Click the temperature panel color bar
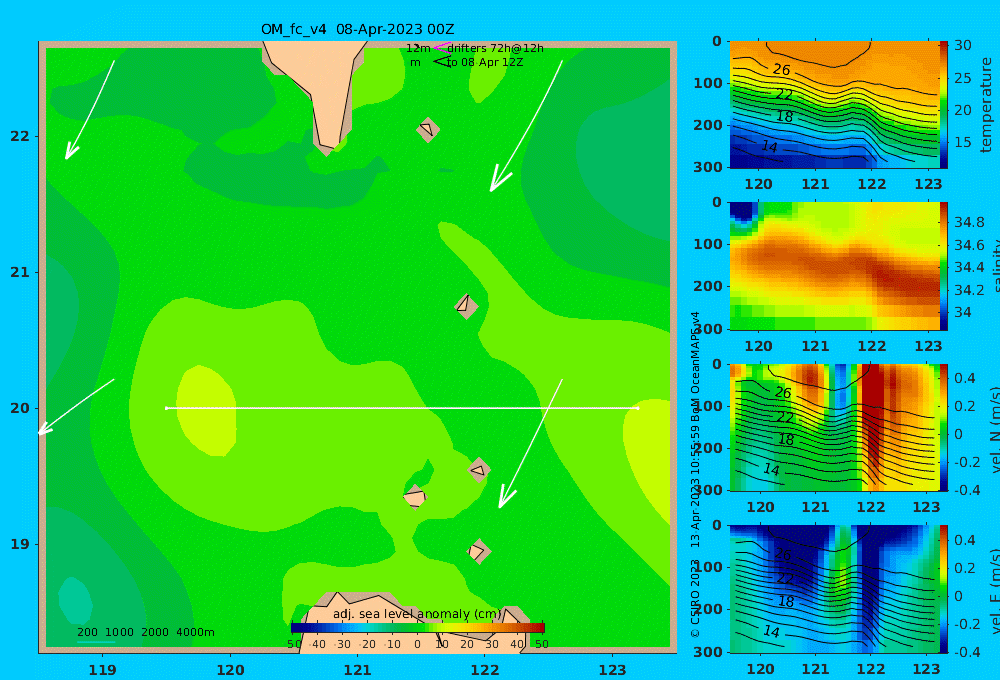This screenshot has height=680, width=1000. click(943, 105)
